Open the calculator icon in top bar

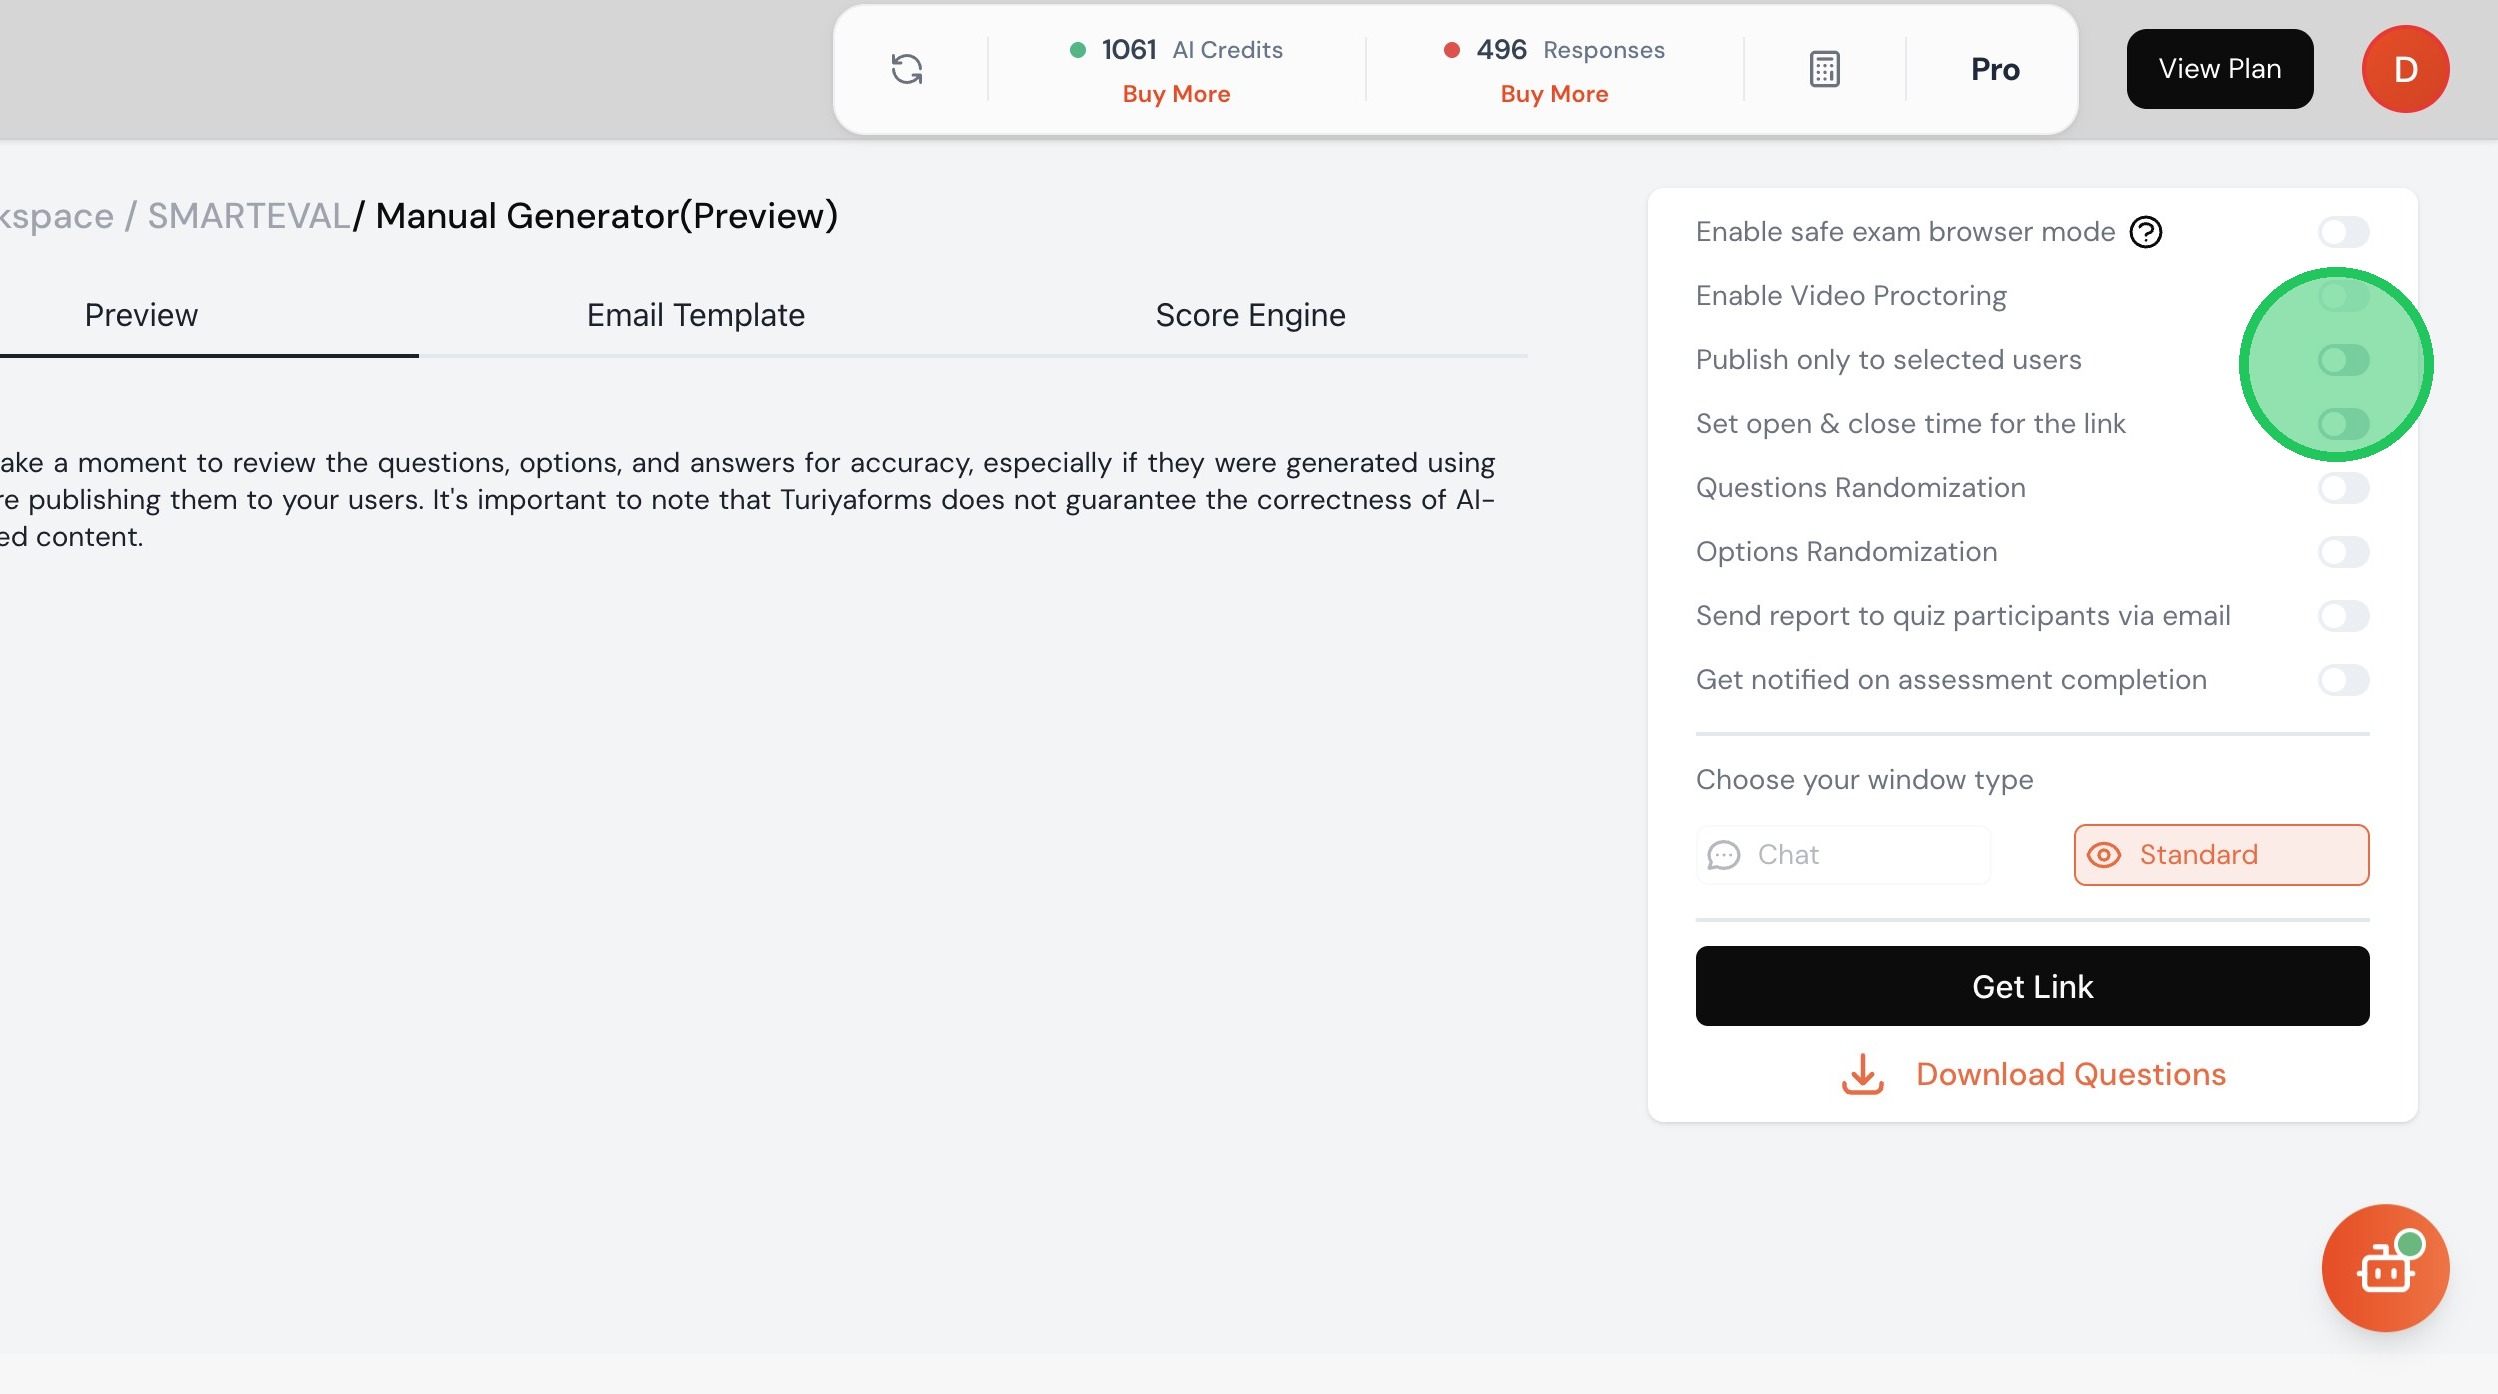click(x=1824, y=69)
